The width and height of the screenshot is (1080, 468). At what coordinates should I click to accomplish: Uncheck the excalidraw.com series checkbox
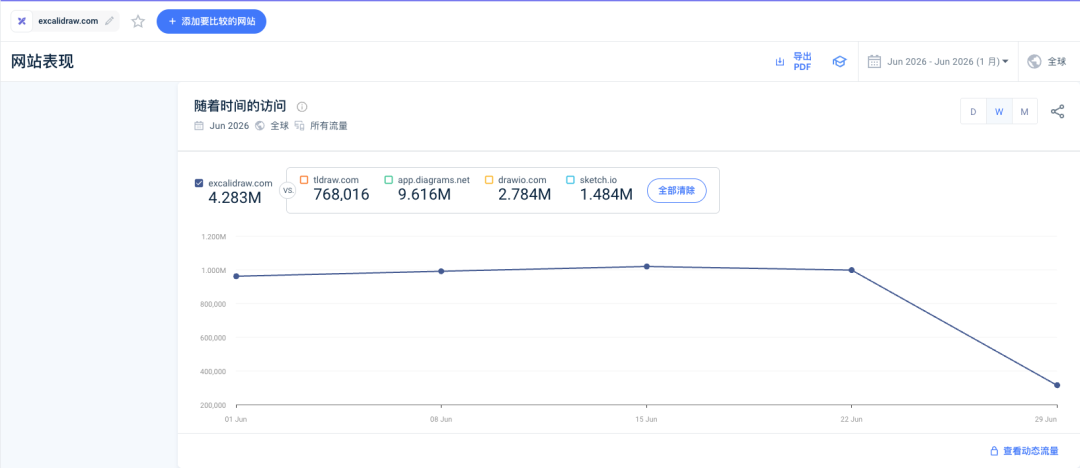[x=199, y=183]
